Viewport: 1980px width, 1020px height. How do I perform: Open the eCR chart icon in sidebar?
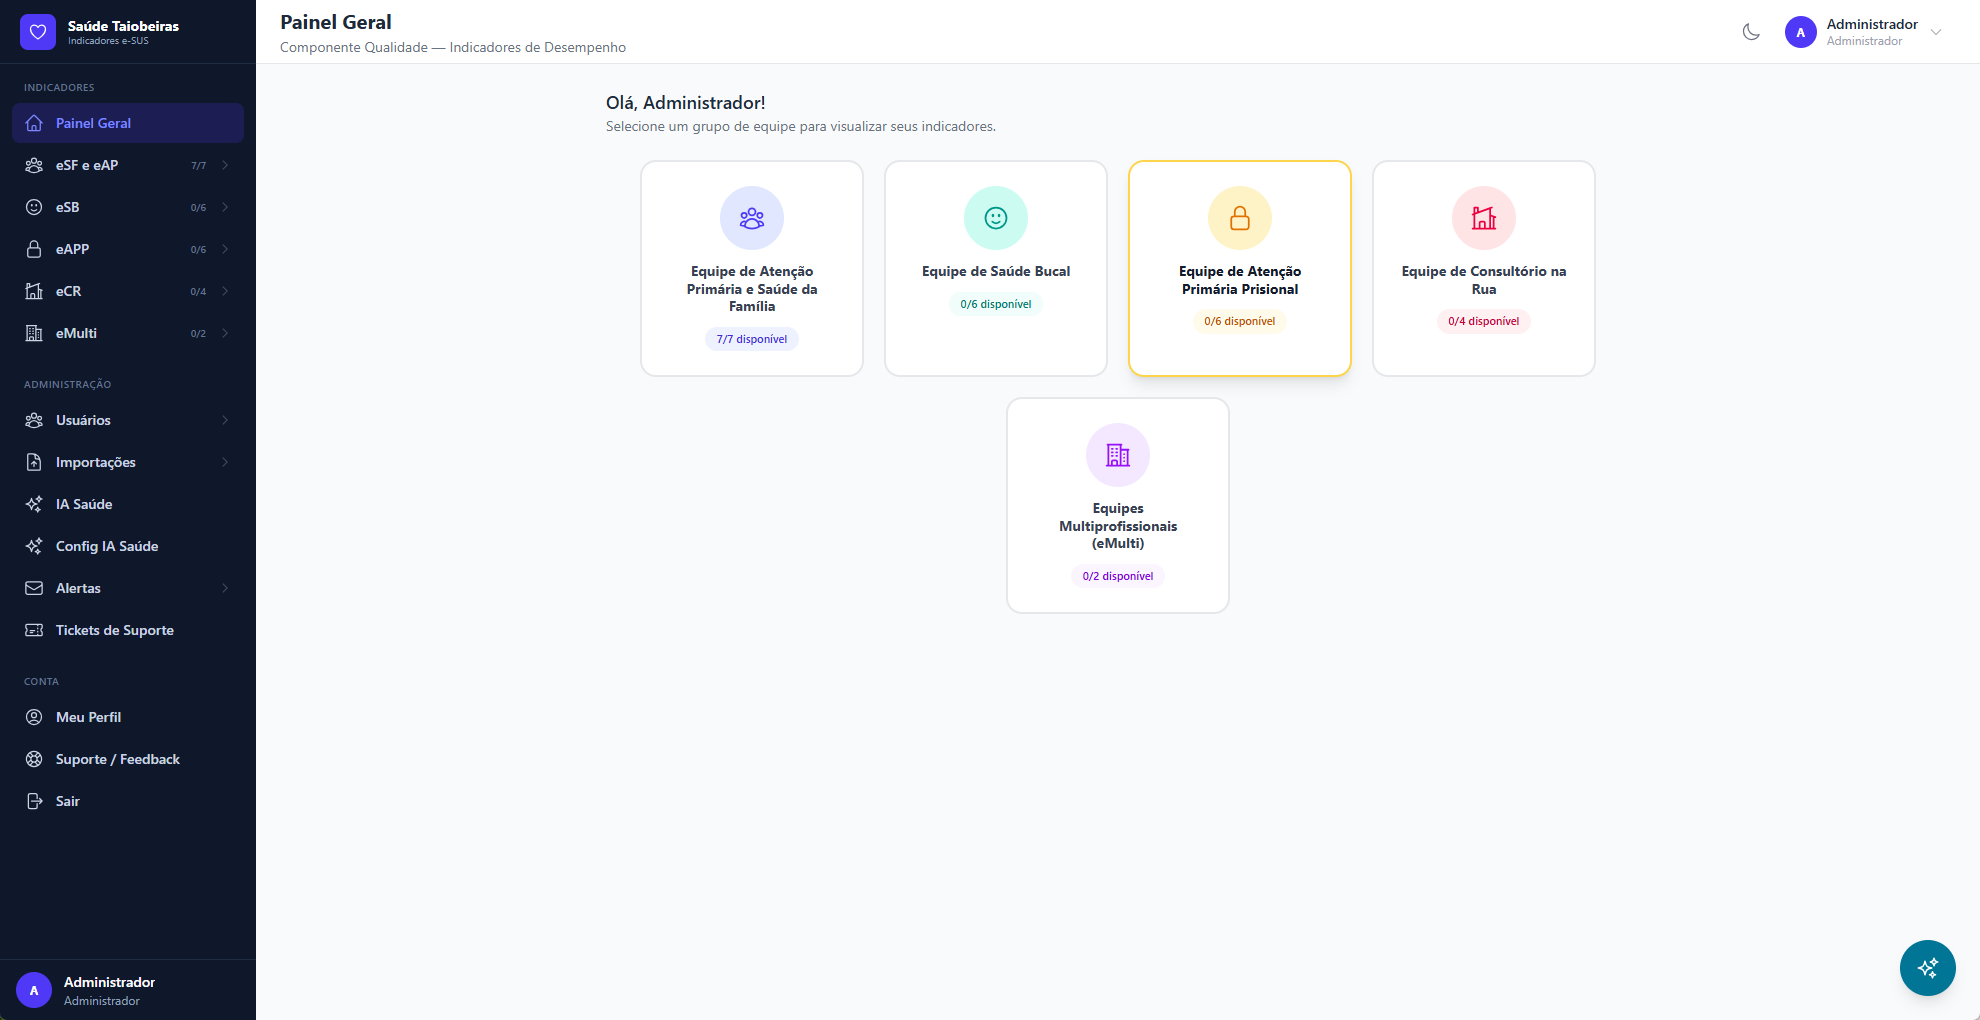click(34, 291)
